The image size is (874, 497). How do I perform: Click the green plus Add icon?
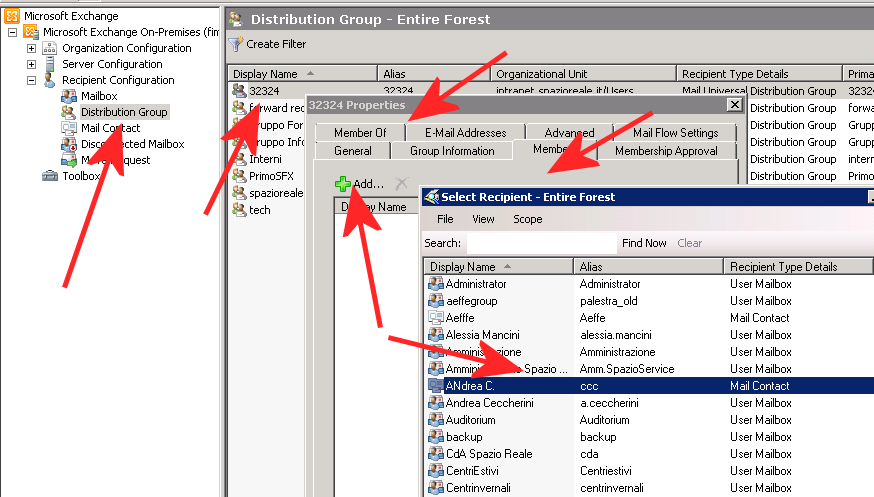(x=343, y=183)
